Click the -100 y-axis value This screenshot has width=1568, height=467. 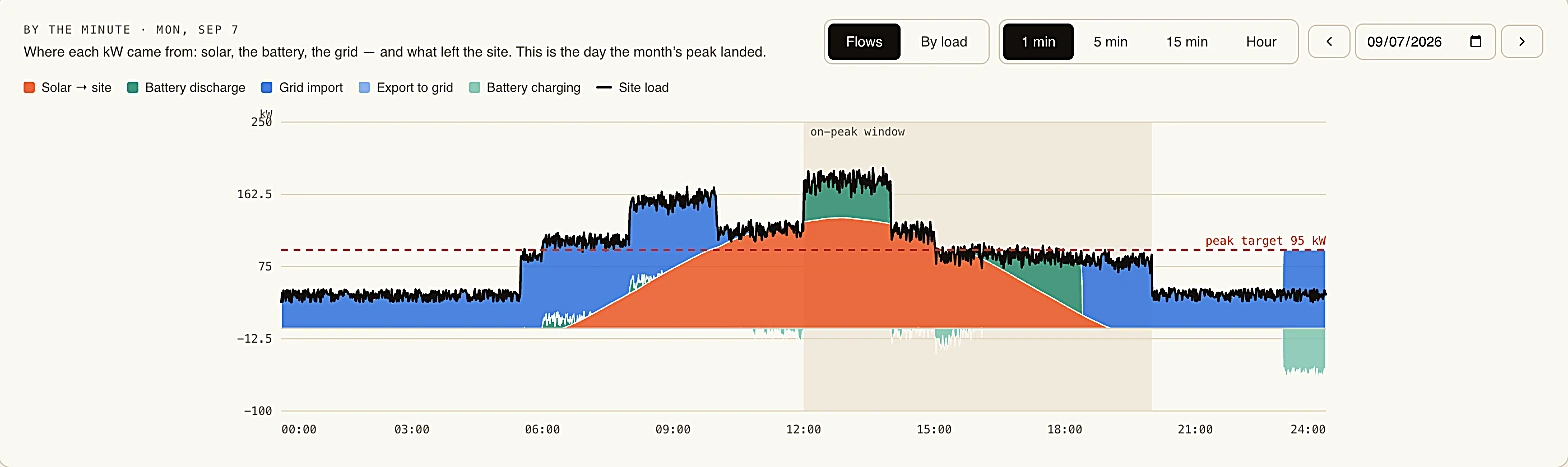(257, 410)
